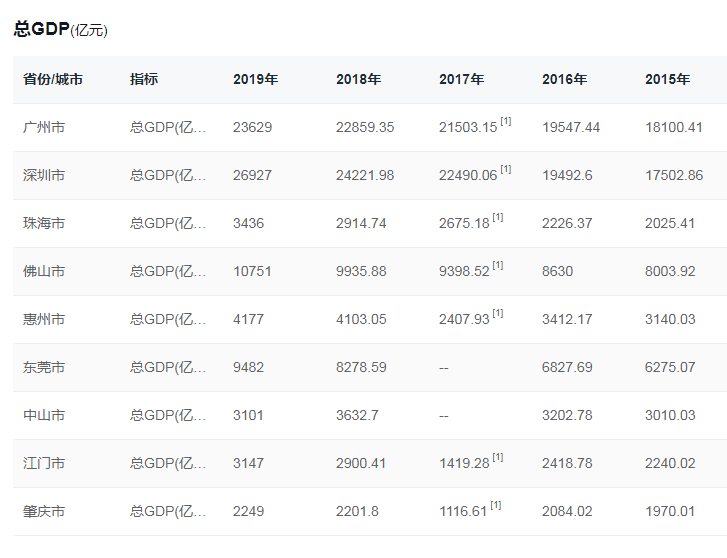Click the 东莞市 row label

point(44,367)
